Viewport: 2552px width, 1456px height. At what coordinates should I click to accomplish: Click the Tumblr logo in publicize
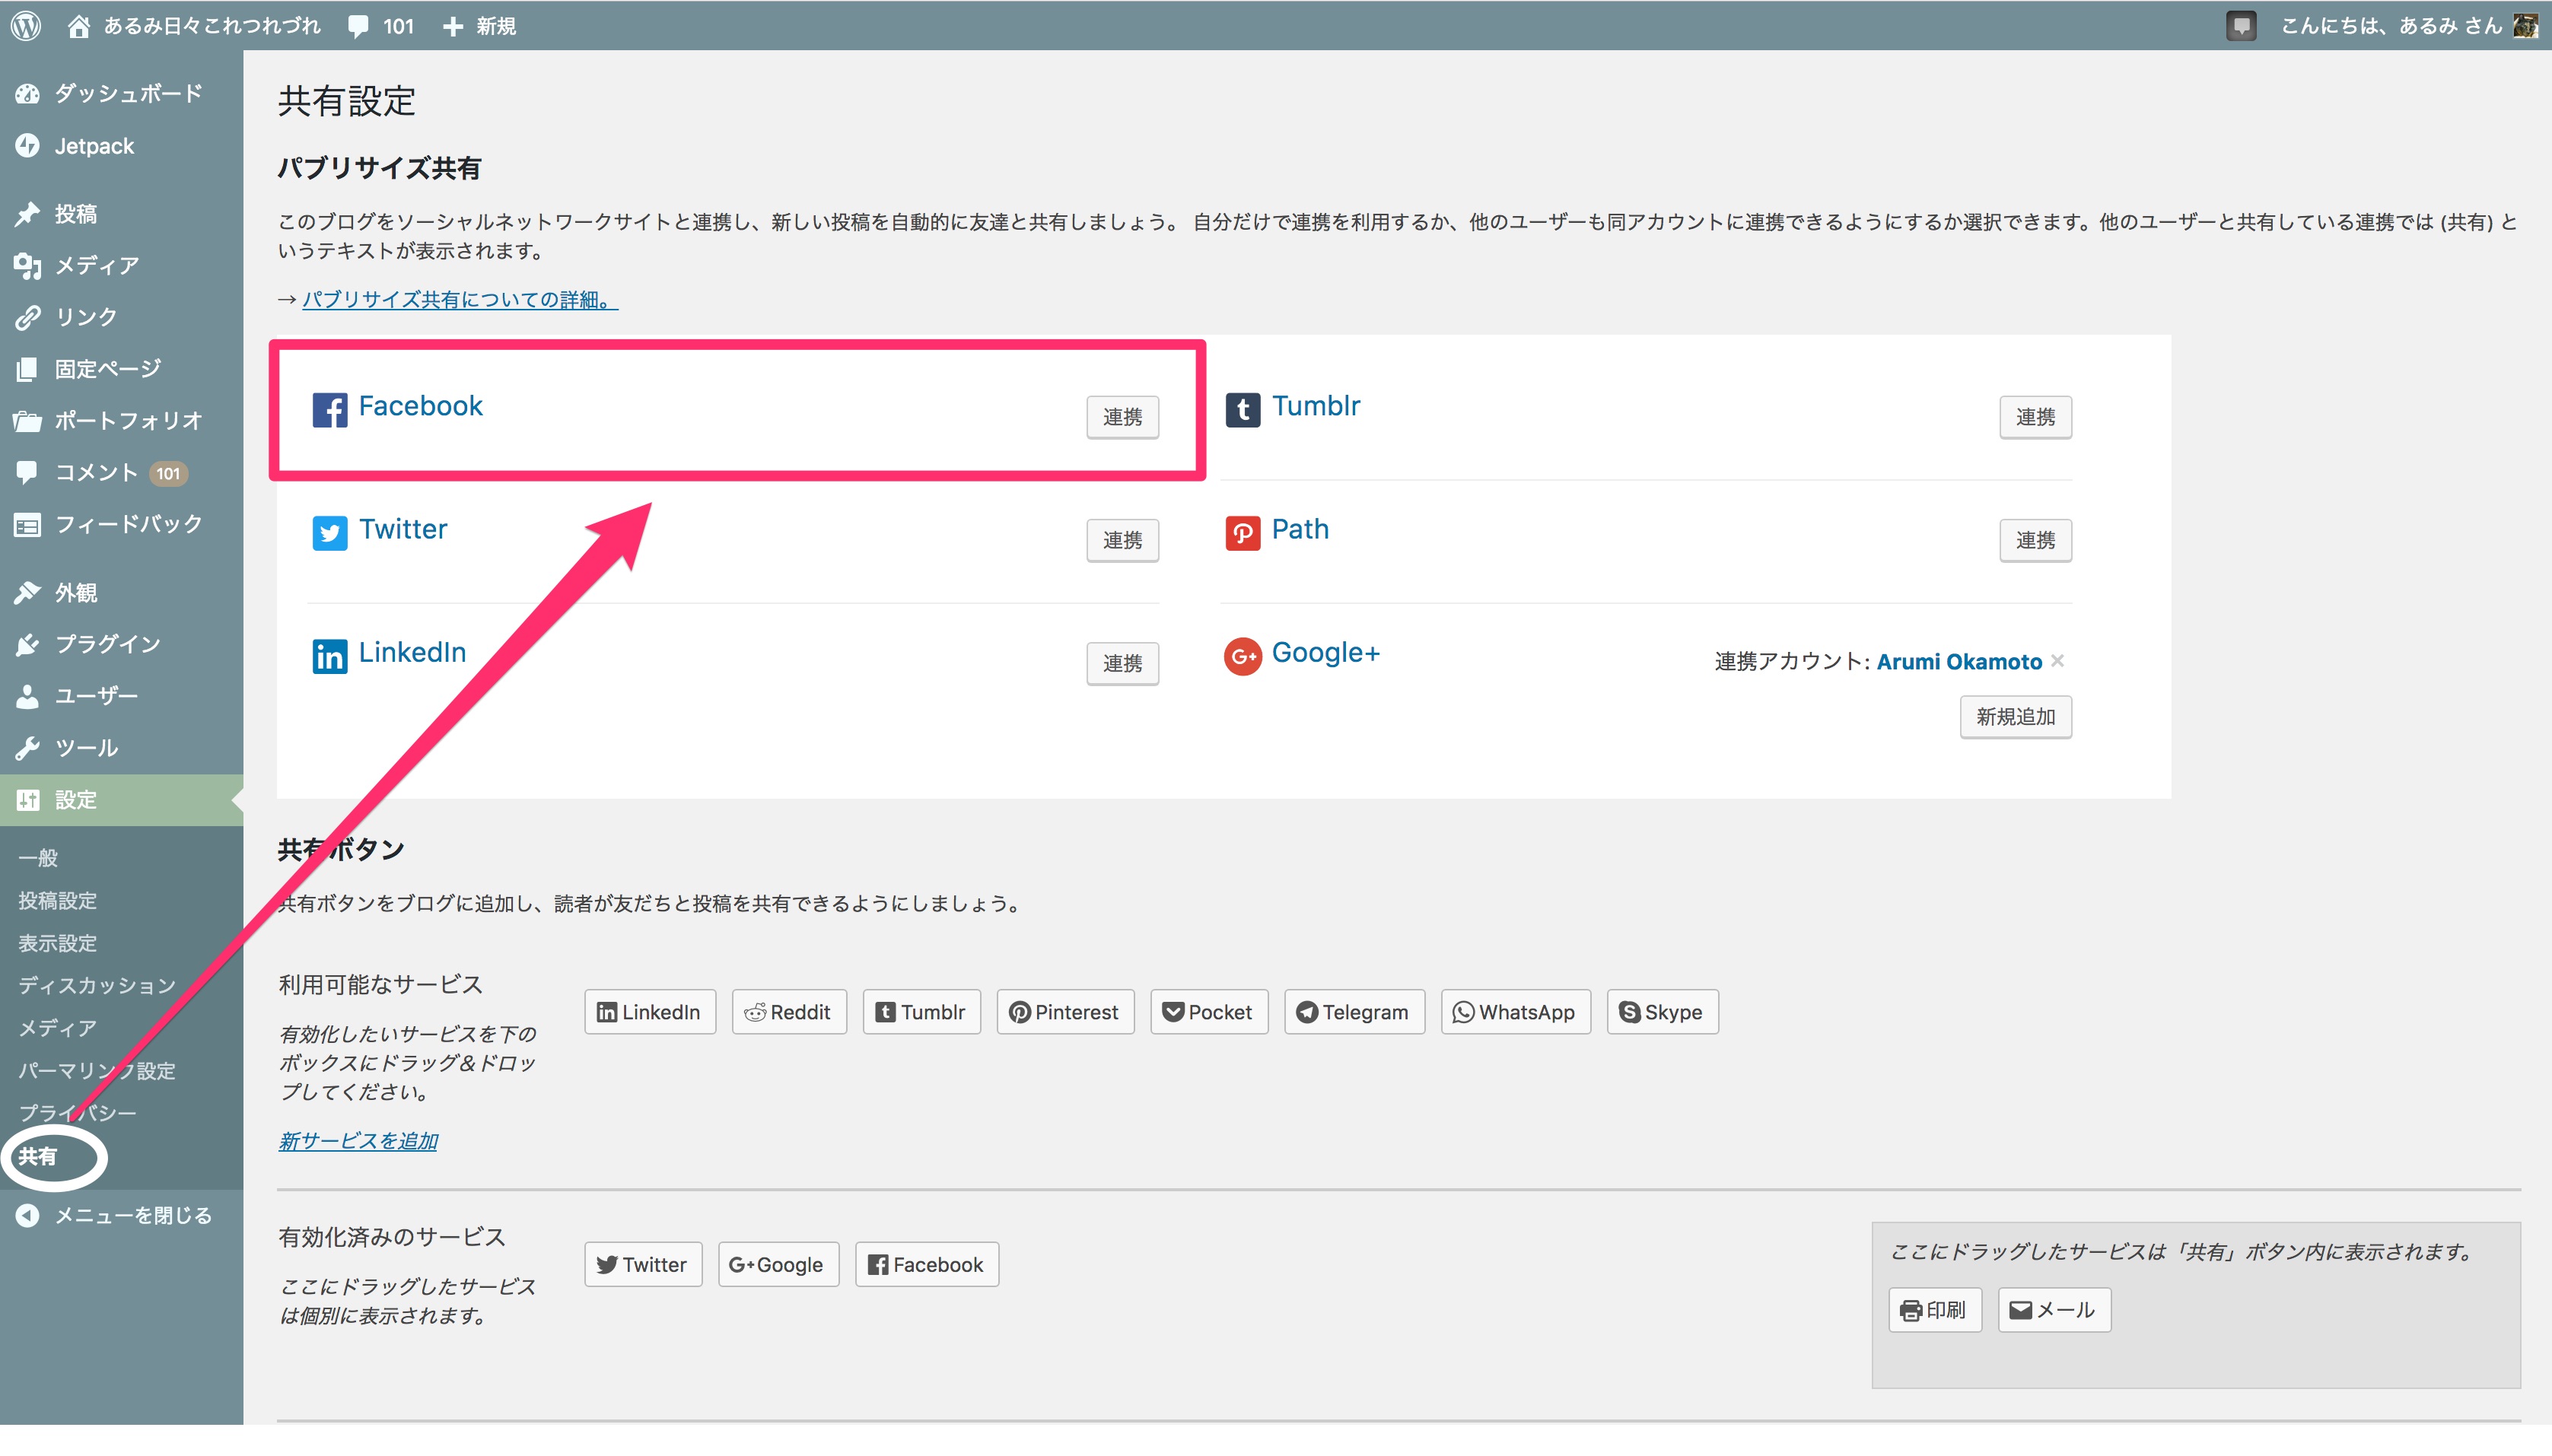click(x=1242, y=409)
